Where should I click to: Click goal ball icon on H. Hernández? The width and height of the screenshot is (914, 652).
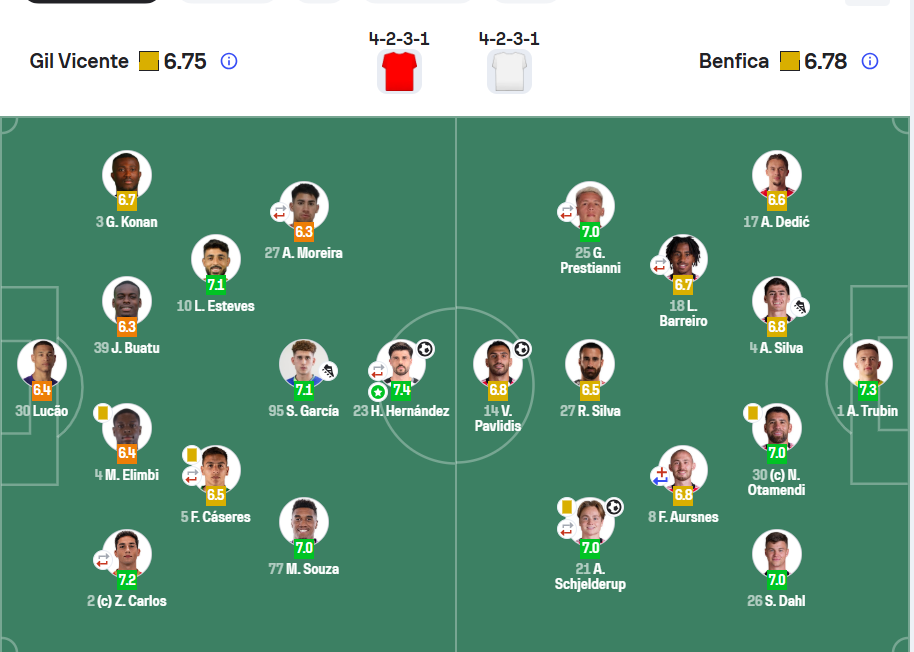tap(425, 349)
